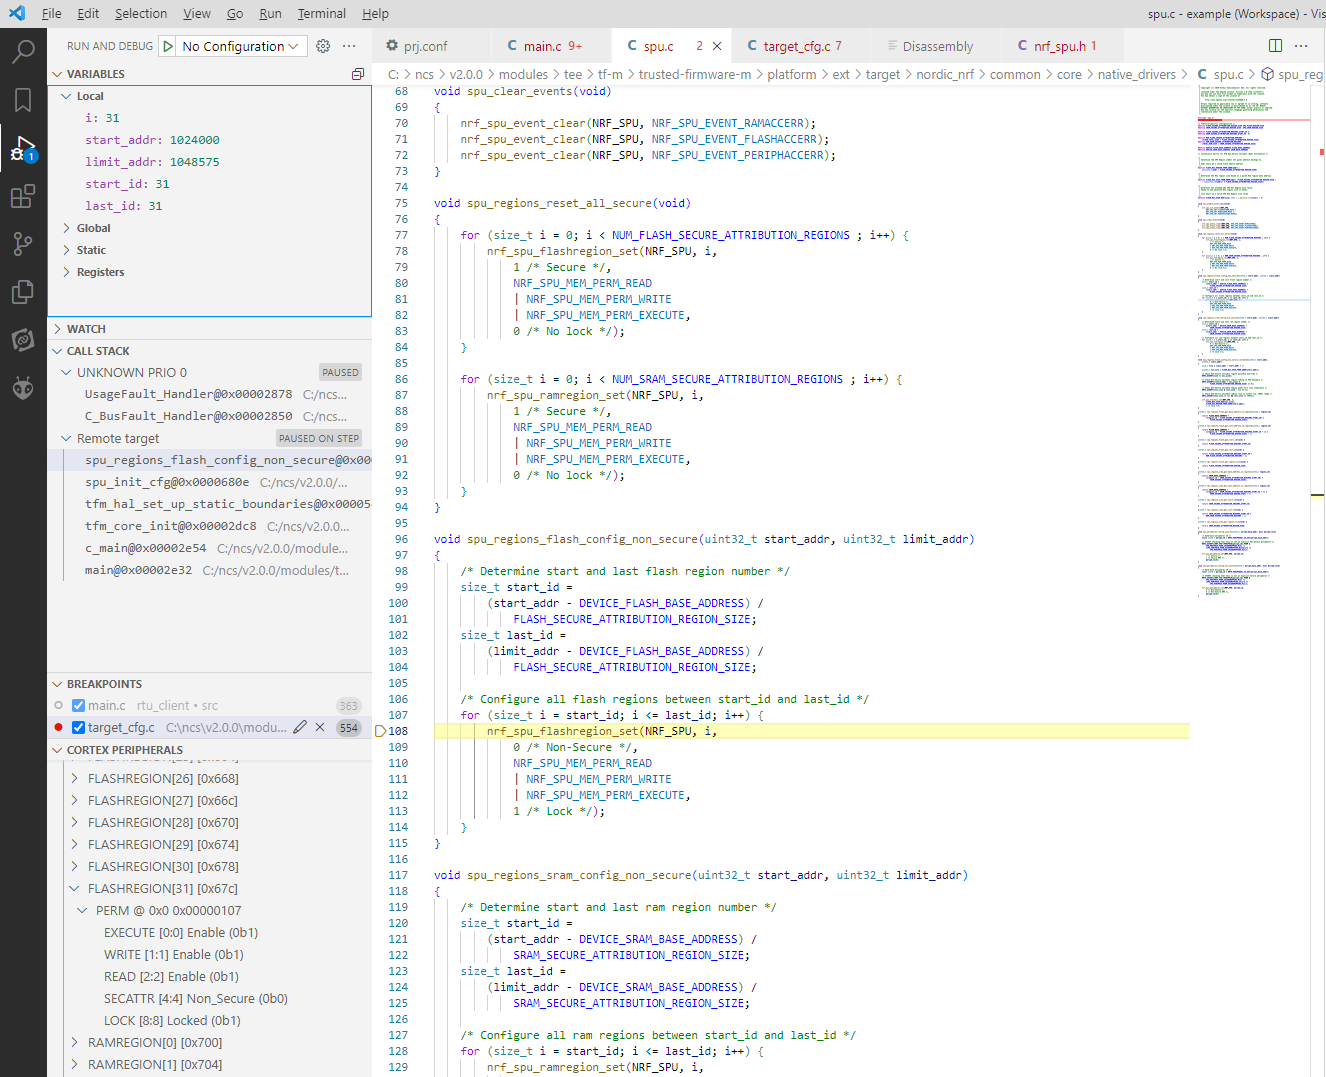Click the start_addr variable value 1024000
This screenshot has height=1077, width=1326.
[x=194, y=140]
